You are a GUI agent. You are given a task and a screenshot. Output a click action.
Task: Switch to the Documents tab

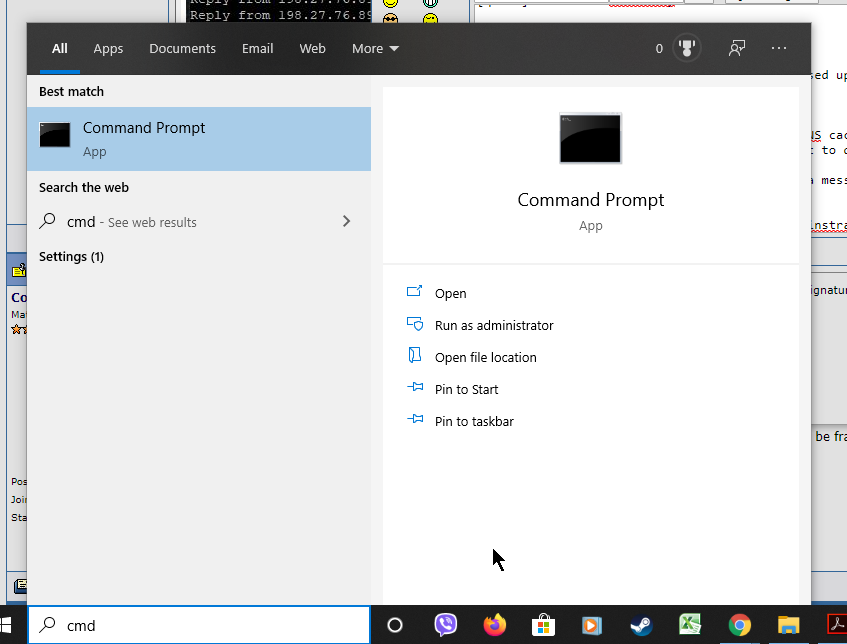[x=182, y=48]
